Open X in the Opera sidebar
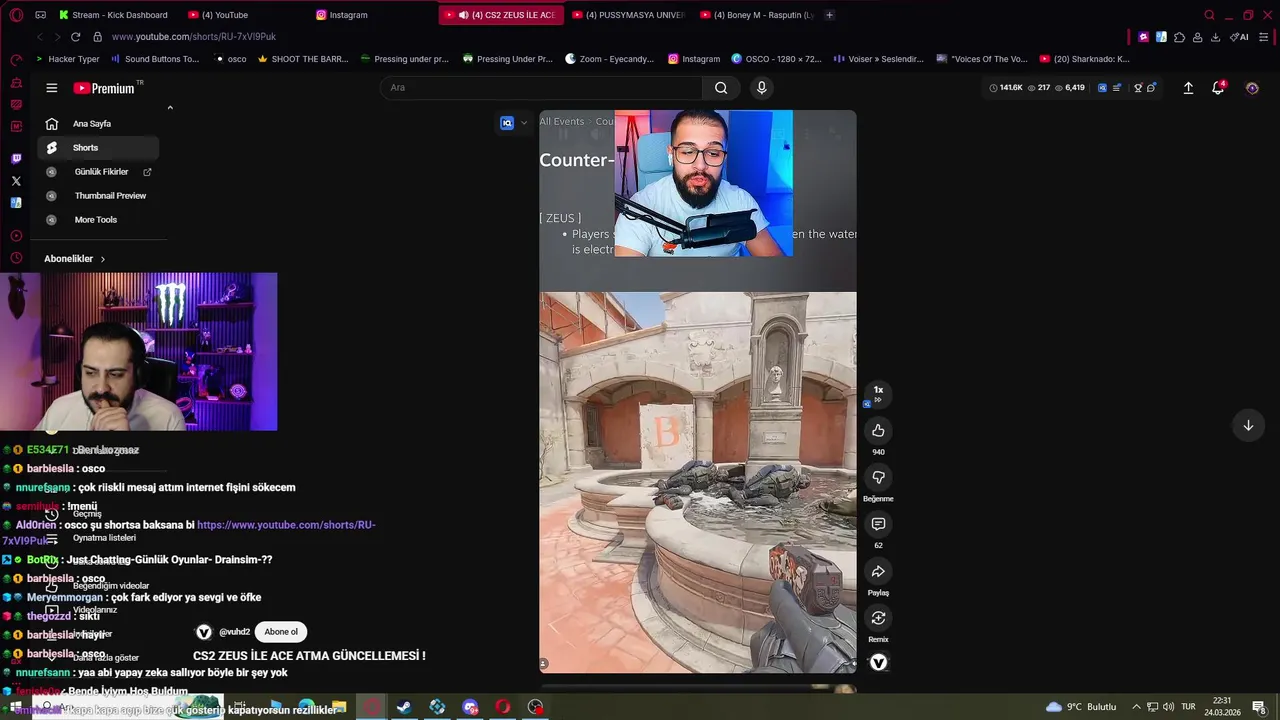 [16, 181]
